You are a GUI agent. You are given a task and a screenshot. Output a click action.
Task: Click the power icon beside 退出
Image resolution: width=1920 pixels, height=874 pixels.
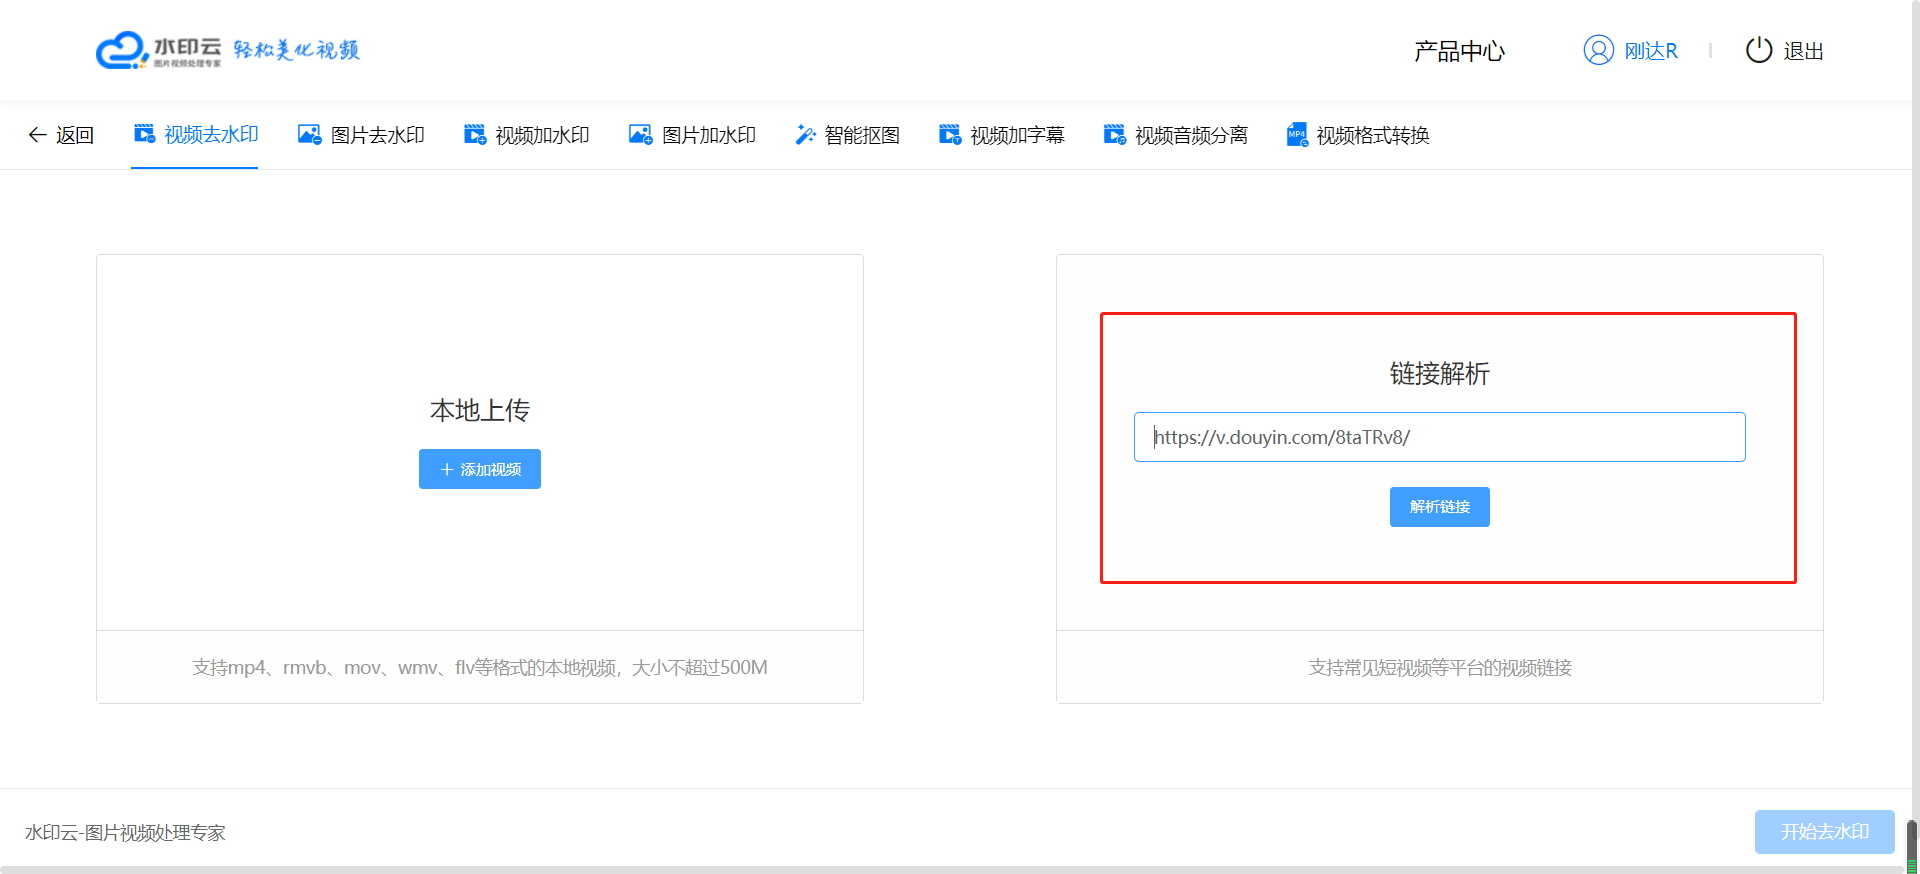click(1759, 50)
